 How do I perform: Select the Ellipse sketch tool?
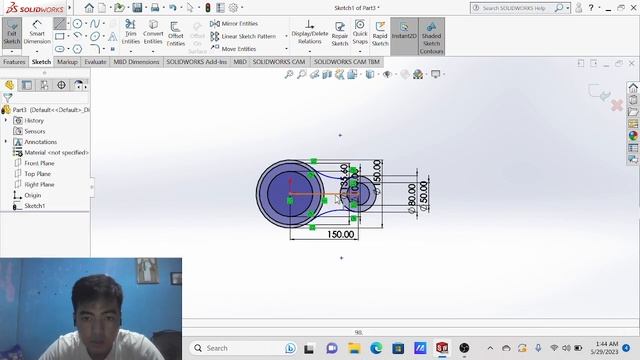pos(95,36)
